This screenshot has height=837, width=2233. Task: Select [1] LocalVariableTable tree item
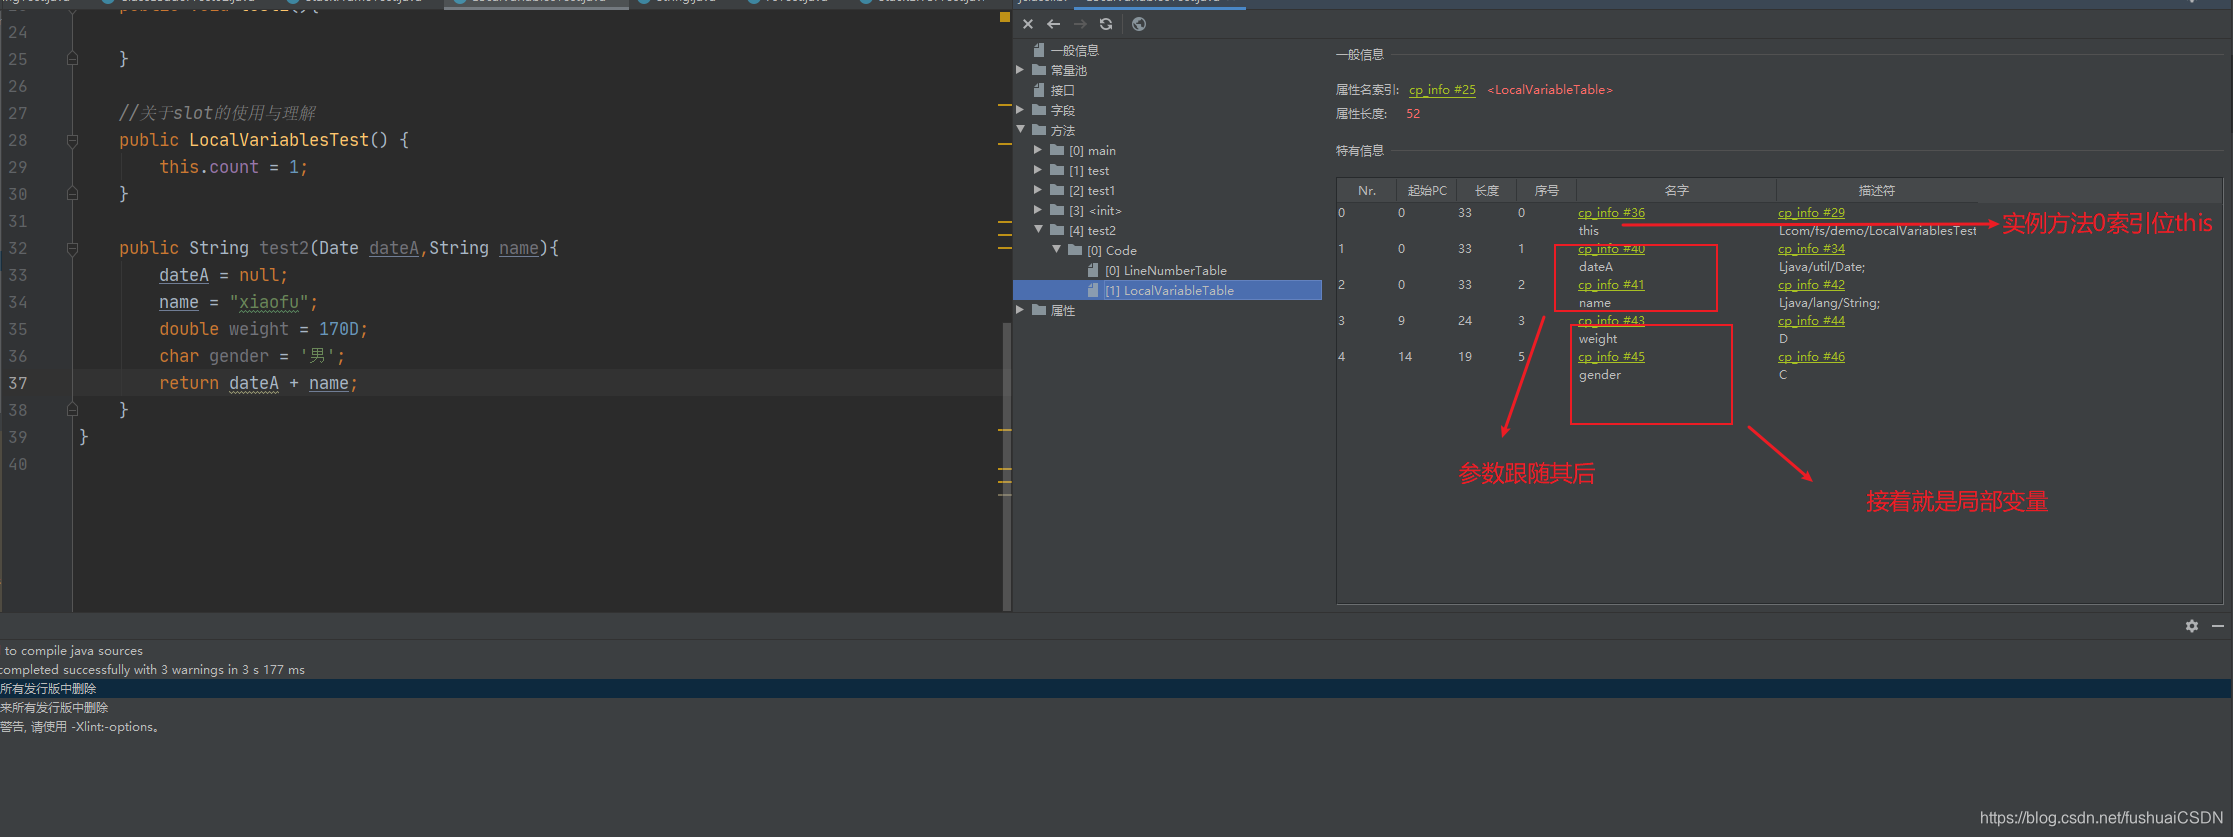pos(1169,290)
